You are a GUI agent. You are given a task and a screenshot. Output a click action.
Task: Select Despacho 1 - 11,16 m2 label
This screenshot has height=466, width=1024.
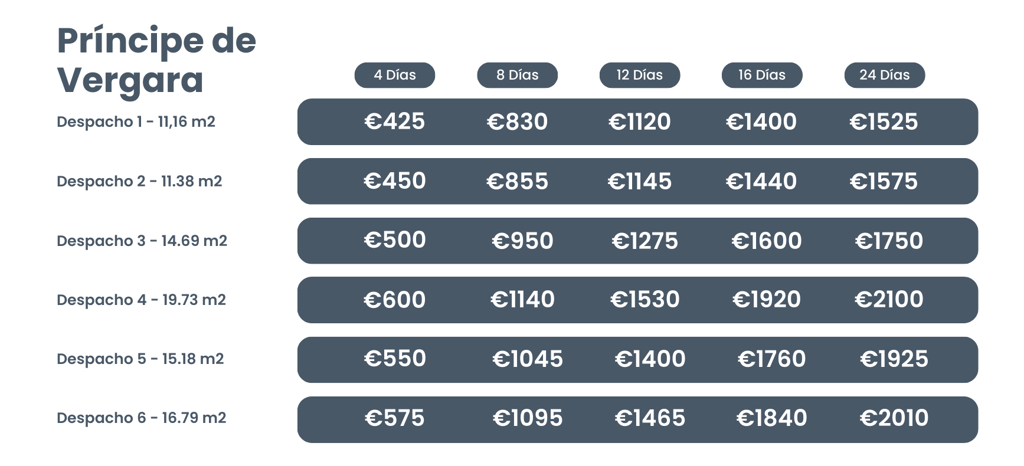tap(136, 122)
